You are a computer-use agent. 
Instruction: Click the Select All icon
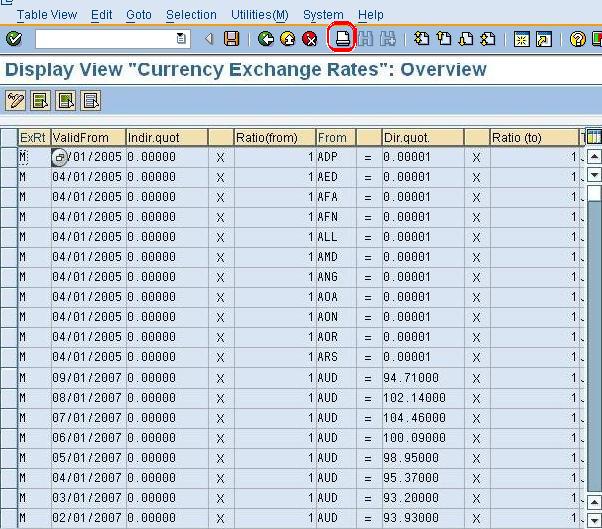[x=40, y=101]
